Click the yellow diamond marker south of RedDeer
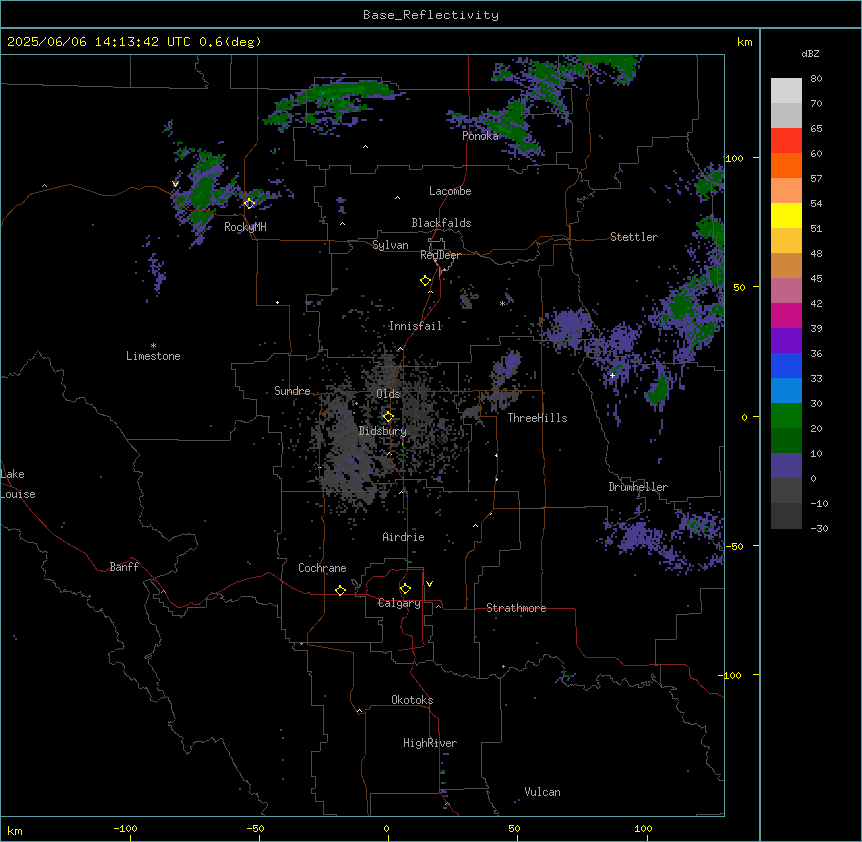 coord(425,281)
